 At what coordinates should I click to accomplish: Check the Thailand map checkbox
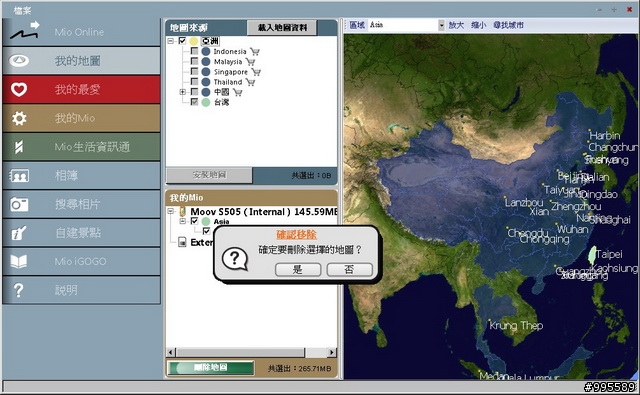(x=195, y=82)
